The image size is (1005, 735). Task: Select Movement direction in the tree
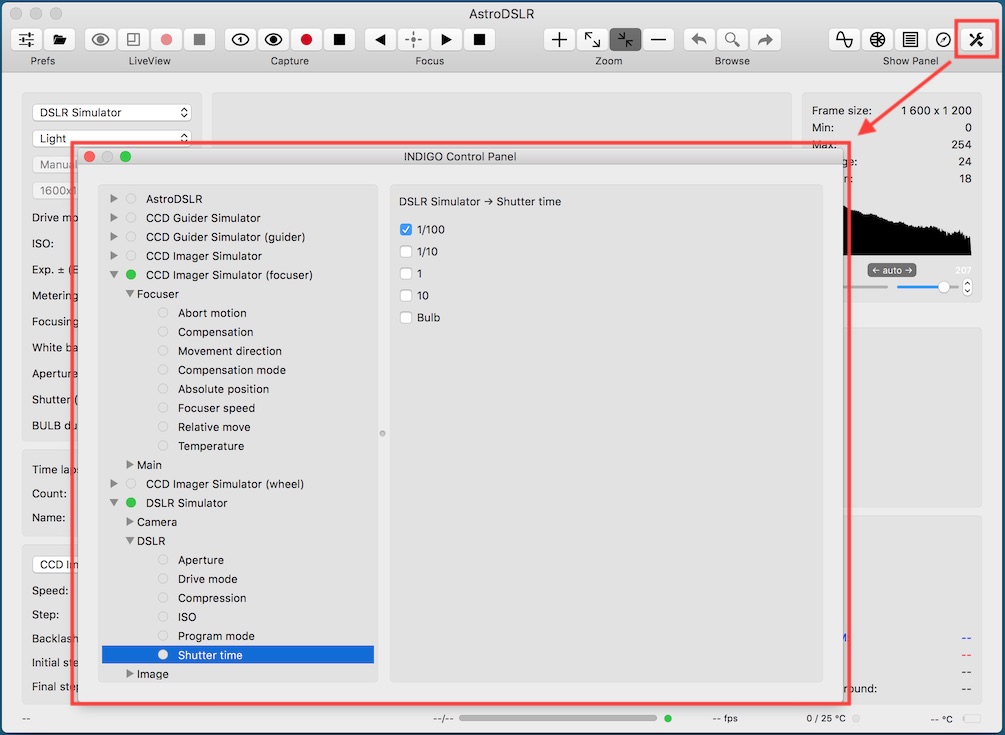point(229,351)
